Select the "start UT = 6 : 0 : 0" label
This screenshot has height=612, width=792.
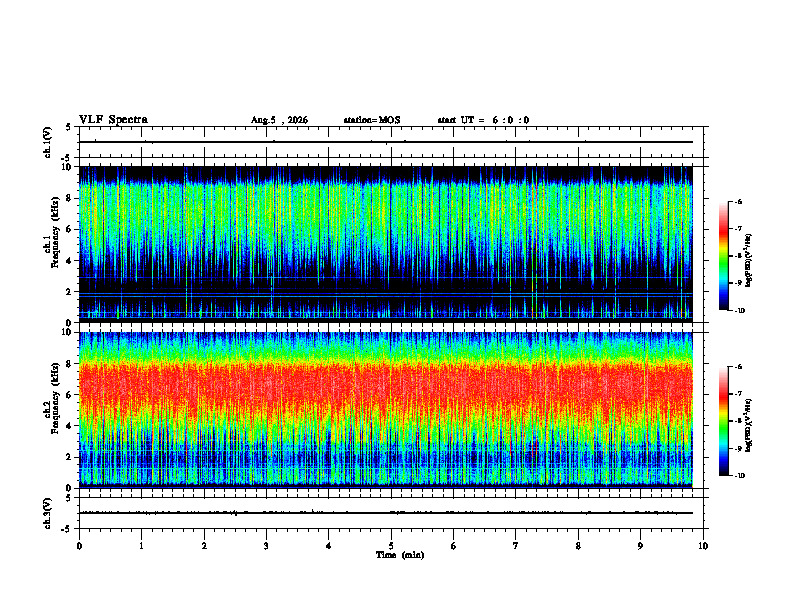pyautogui.click(x=483, y=120)
